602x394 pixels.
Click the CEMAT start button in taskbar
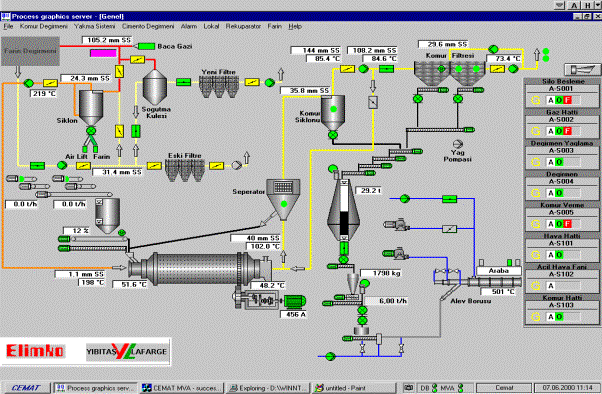point(25,388)
